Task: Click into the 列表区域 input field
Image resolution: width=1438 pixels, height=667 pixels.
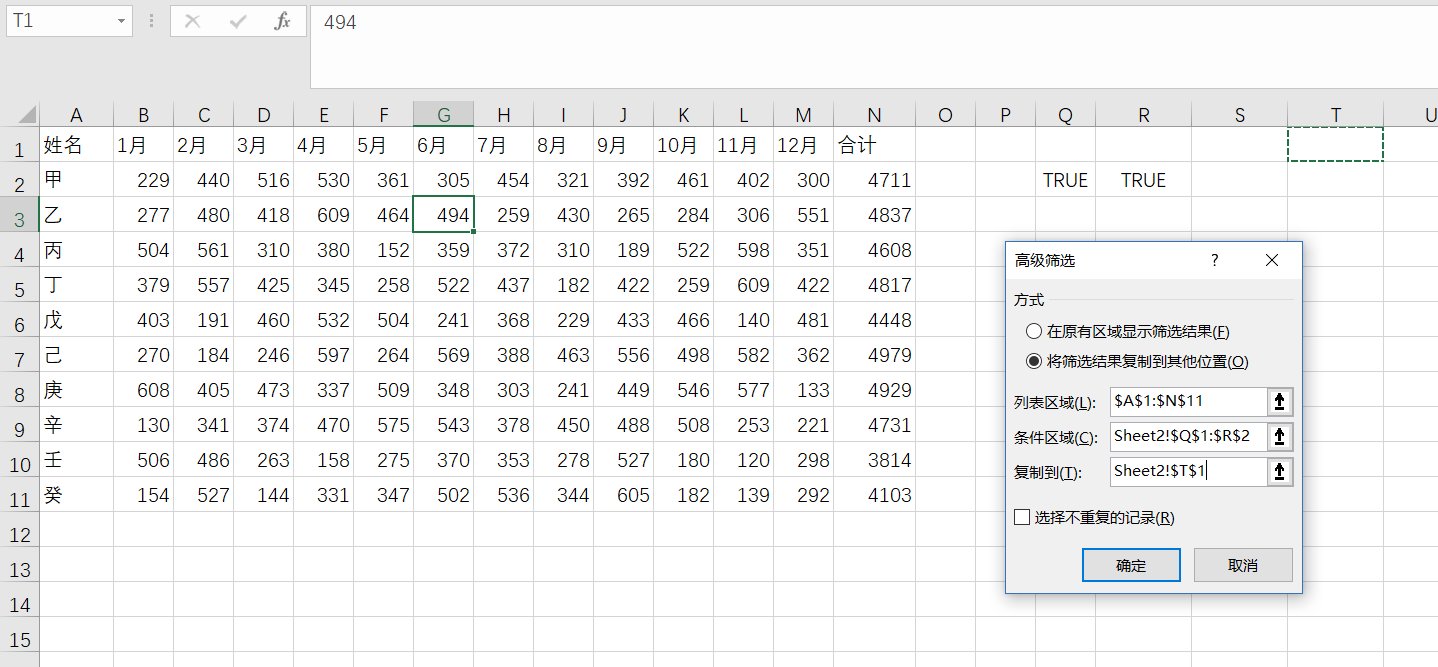Action: [1188, 402]
